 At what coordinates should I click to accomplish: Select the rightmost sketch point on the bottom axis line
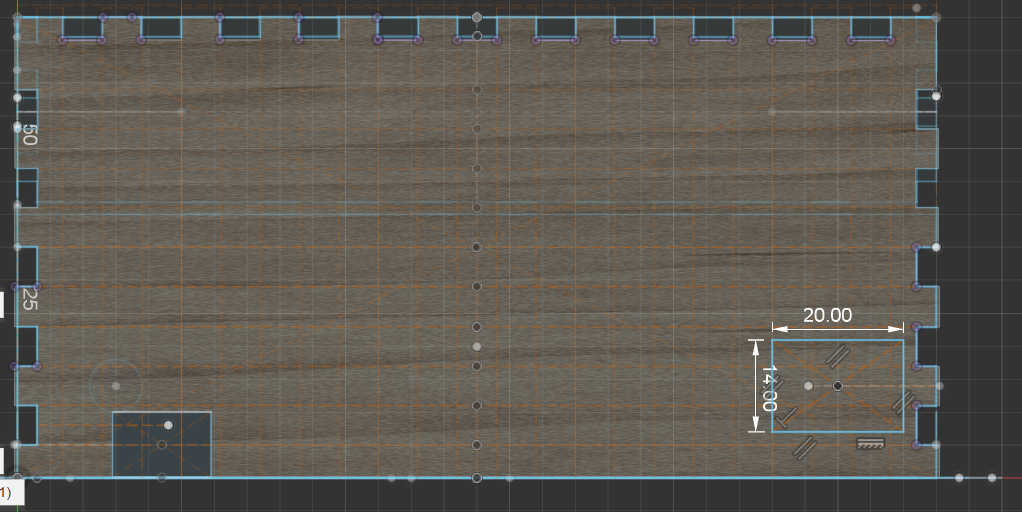992,478
